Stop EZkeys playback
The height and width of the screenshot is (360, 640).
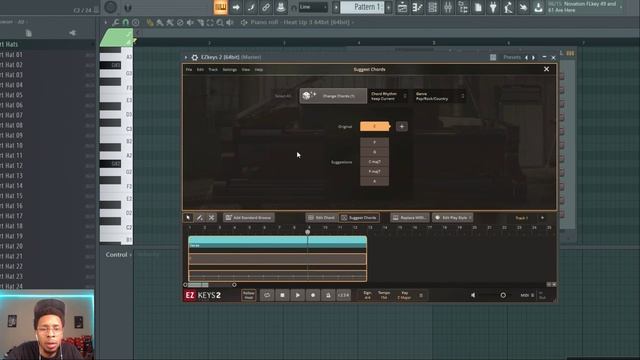[x=282, y=295]
